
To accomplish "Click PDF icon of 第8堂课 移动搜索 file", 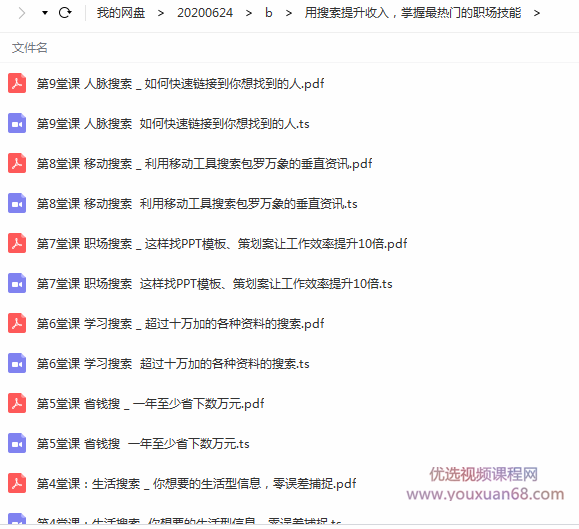I will tap(17, 163).
